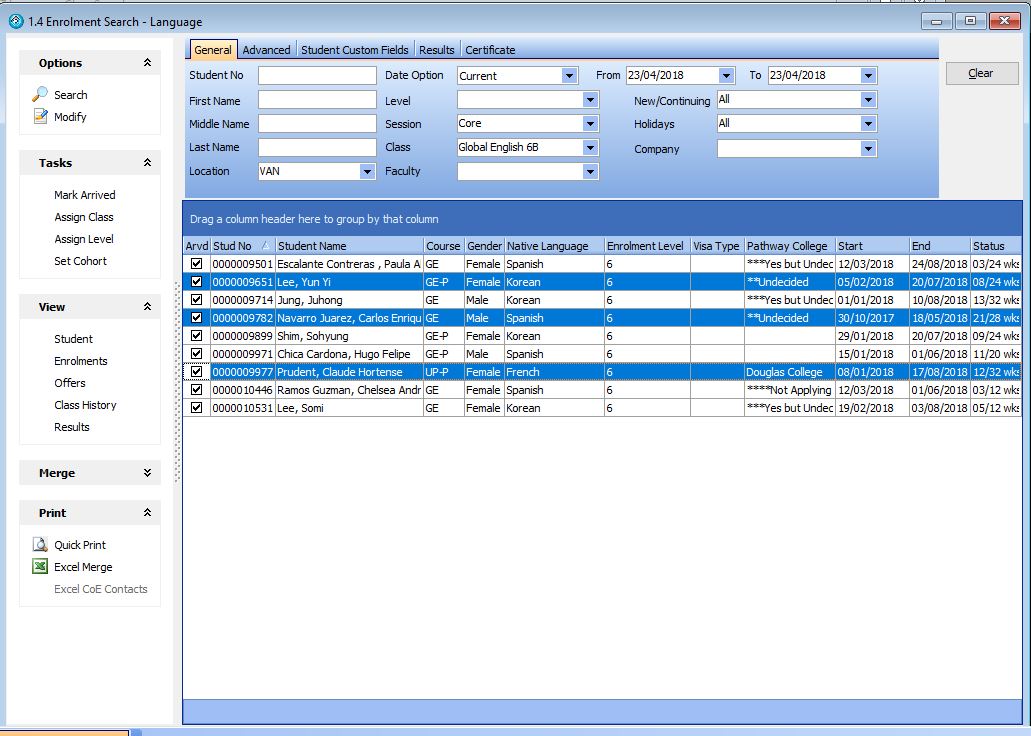Screen dimensions: 1031x736
Task: Expand the Merge panel
Action: pyautogui.click(x=147, y=473)
